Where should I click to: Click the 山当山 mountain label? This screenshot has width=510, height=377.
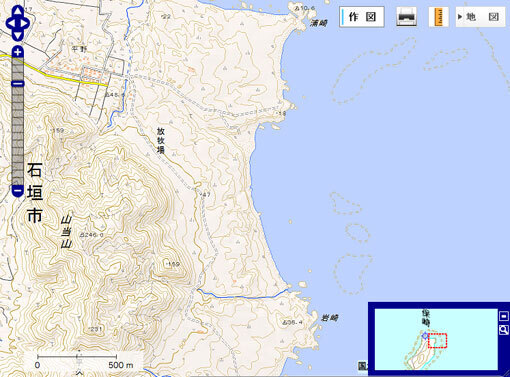click(x=66, y=232)
